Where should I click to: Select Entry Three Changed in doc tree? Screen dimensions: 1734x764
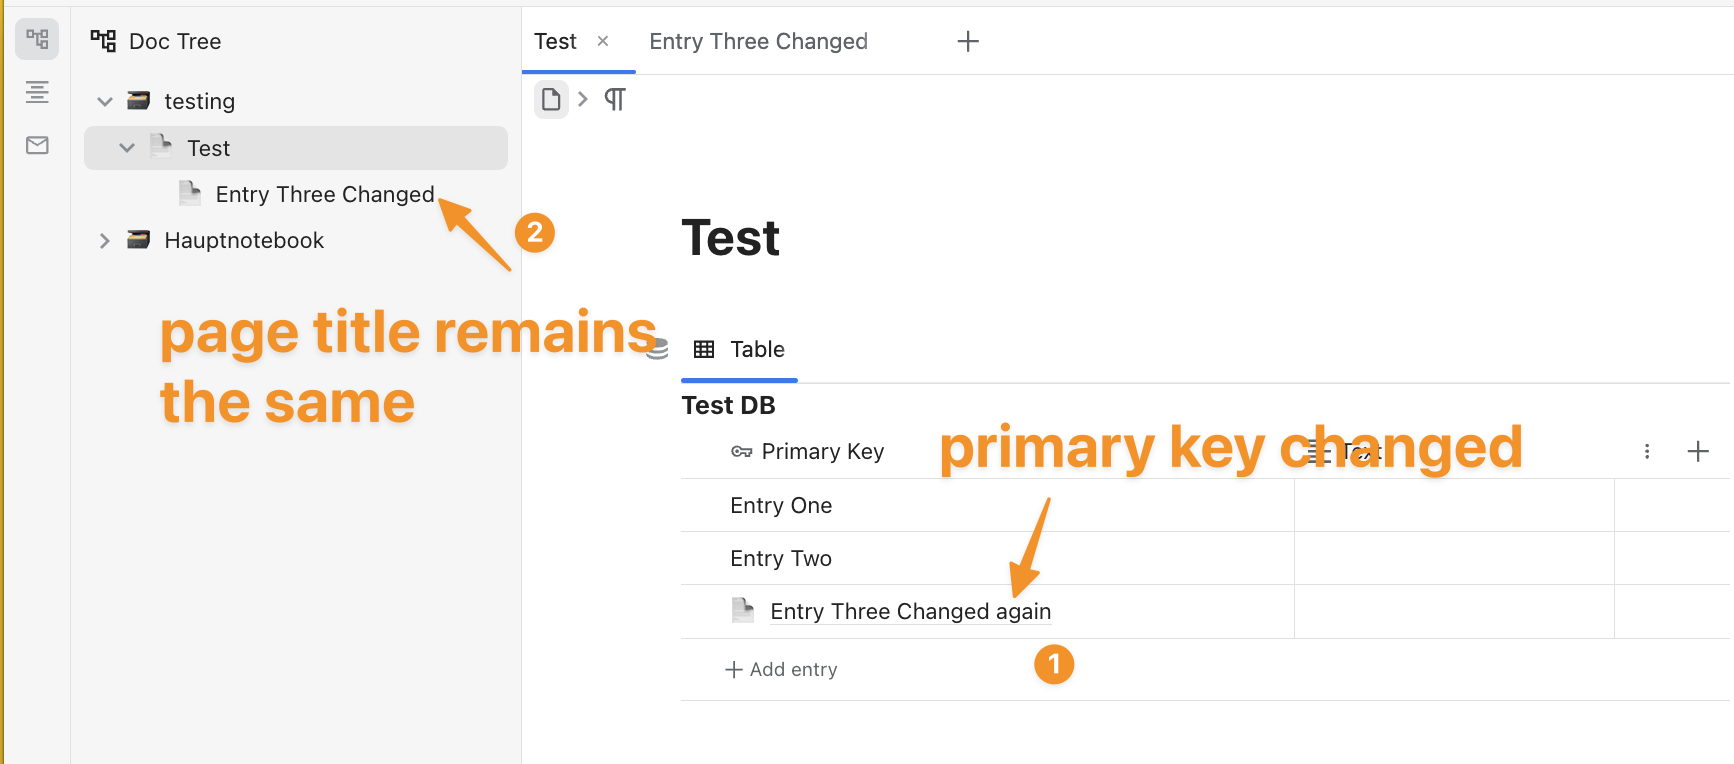tap(324, 195)
